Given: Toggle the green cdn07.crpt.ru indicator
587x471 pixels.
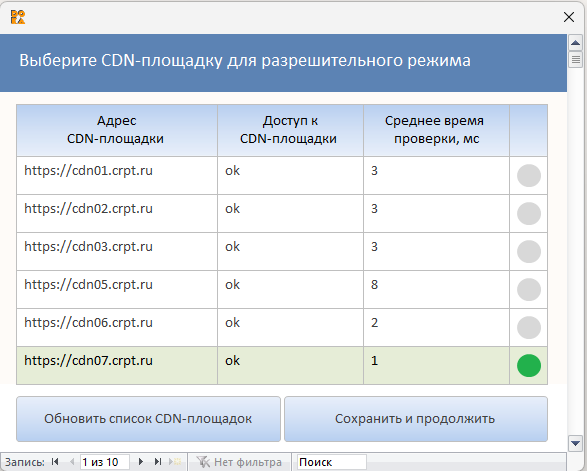Looking at the screenshot, I should pyautogui.click(x=529, y=365).
